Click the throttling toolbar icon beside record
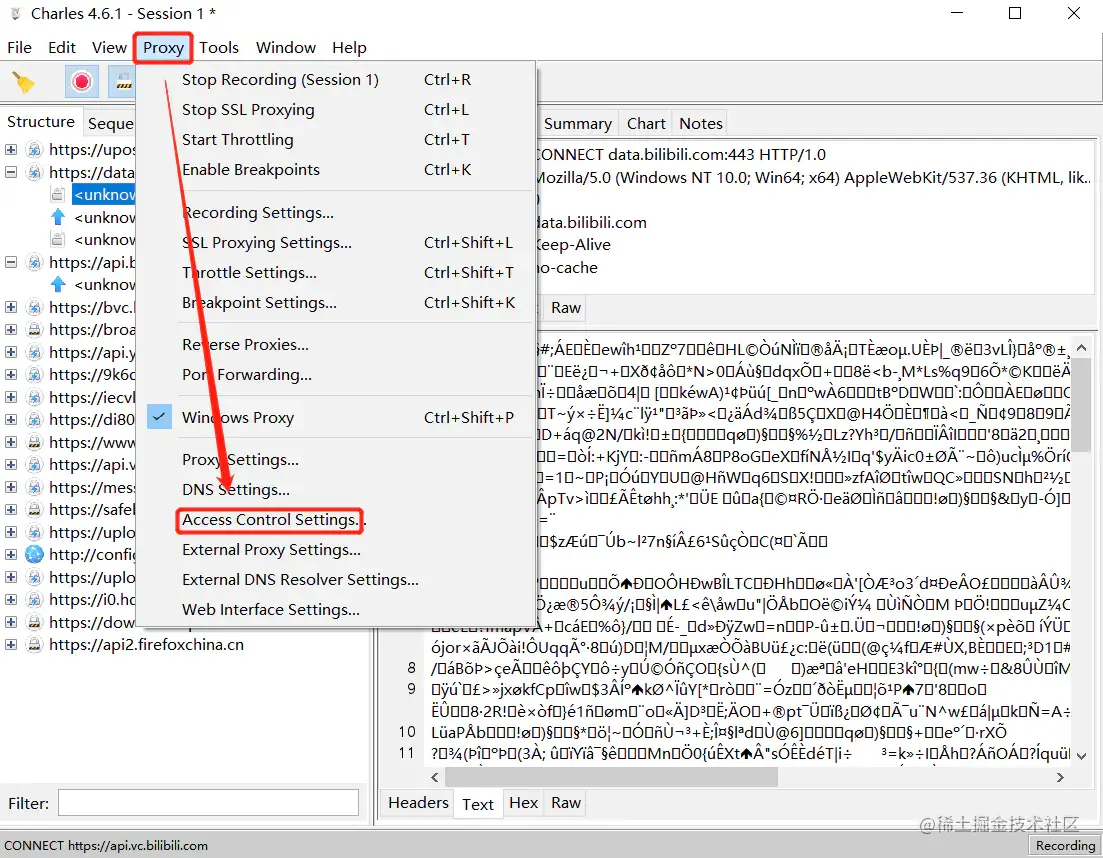 click(x=124, y=82)
